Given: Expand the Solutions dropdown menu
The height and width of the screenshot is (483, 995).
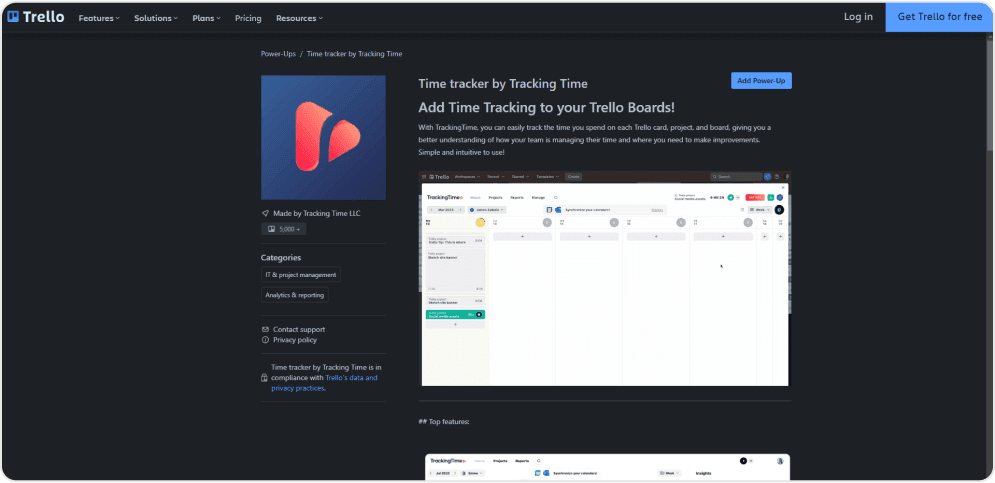Looking at the screenshot, I should tap(155, 18).
